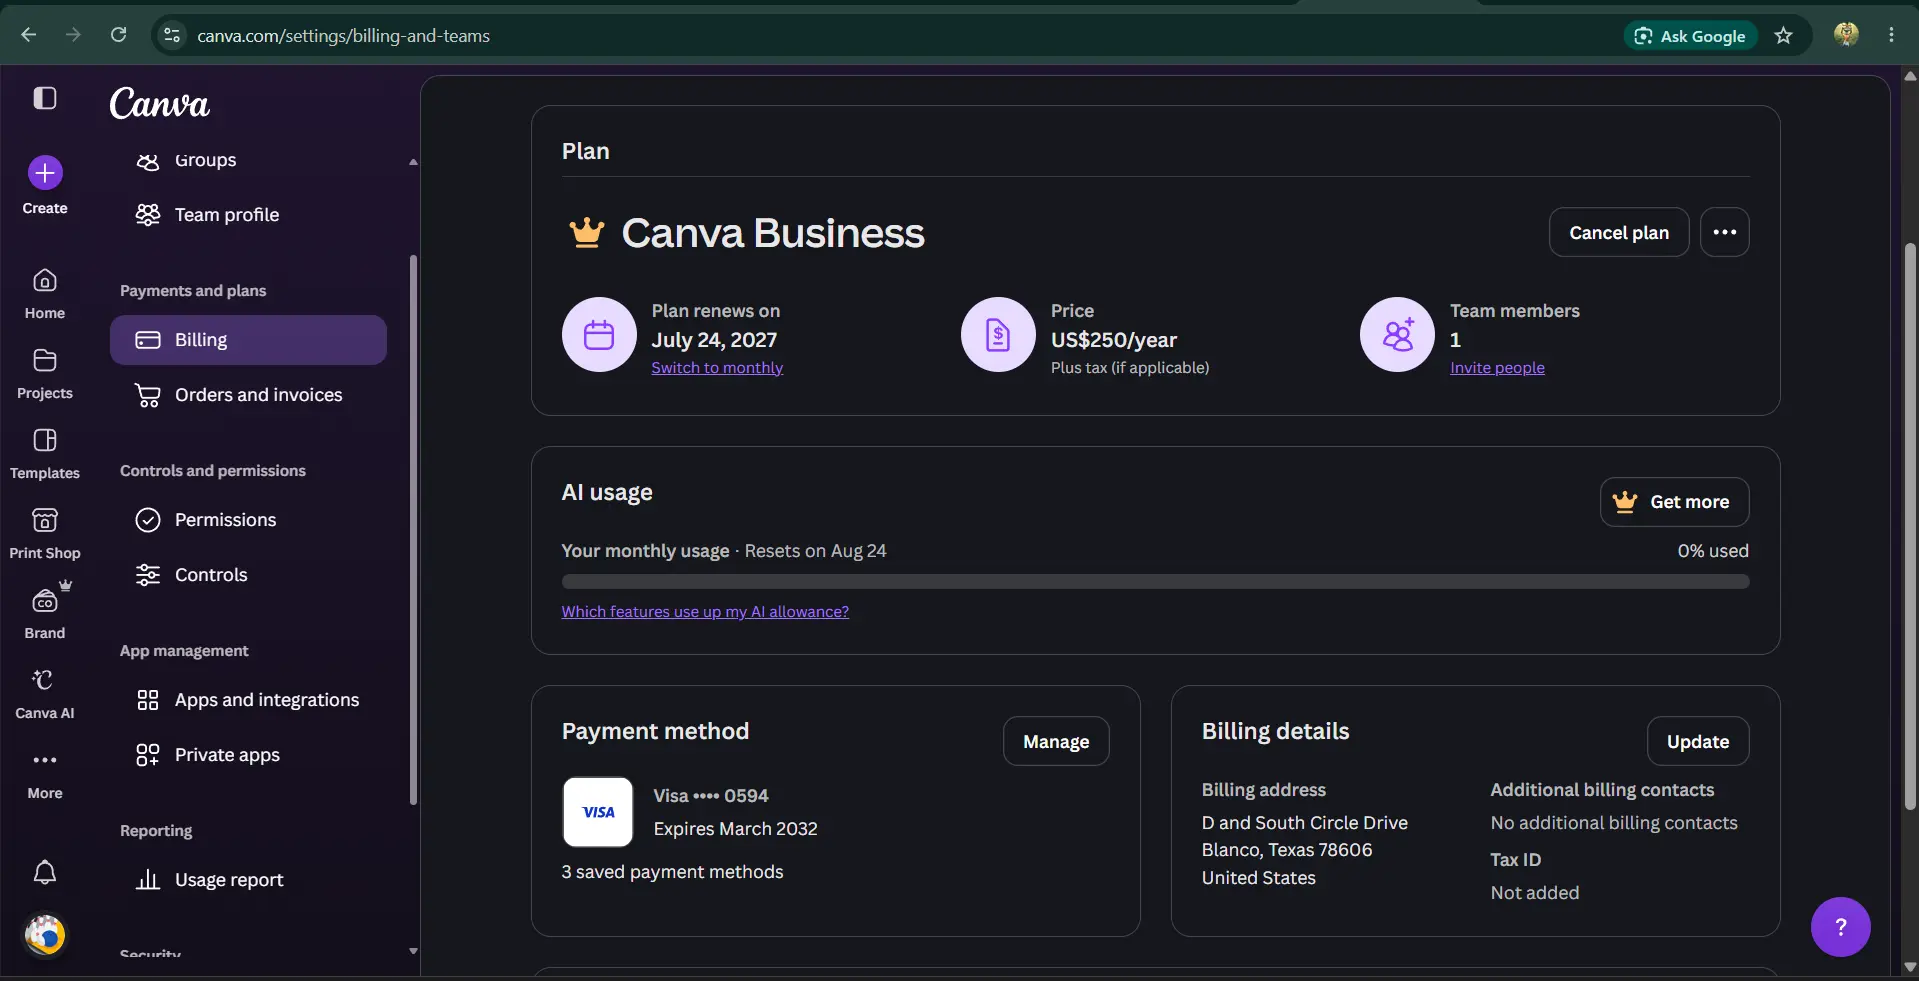This screenshot has width=1919, height=981.
Task: Open Groups settings
Action: point(248,160)
